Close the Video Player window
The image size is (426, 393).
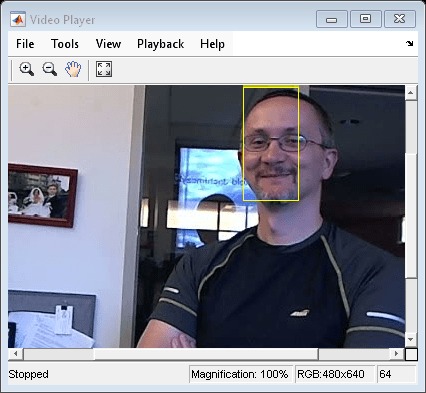400,19
